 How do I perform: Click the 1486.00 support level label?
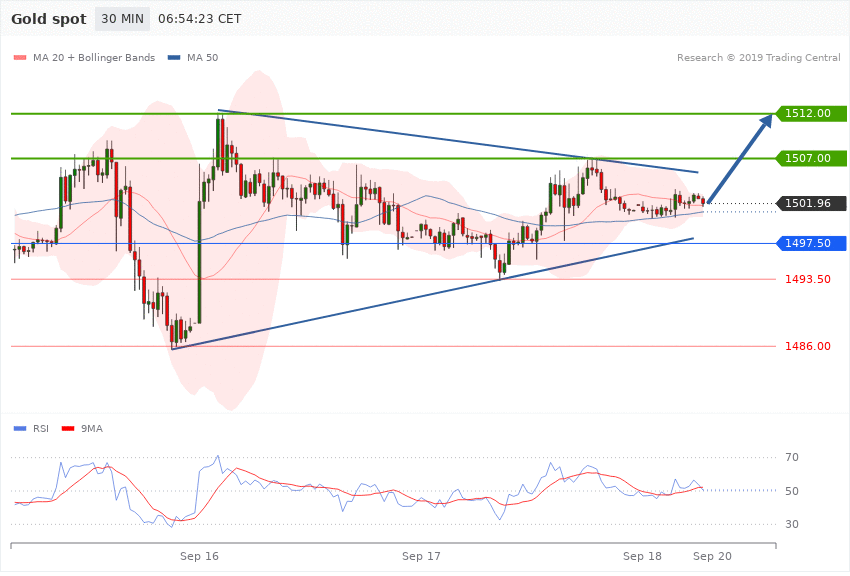tap(808, 346)
